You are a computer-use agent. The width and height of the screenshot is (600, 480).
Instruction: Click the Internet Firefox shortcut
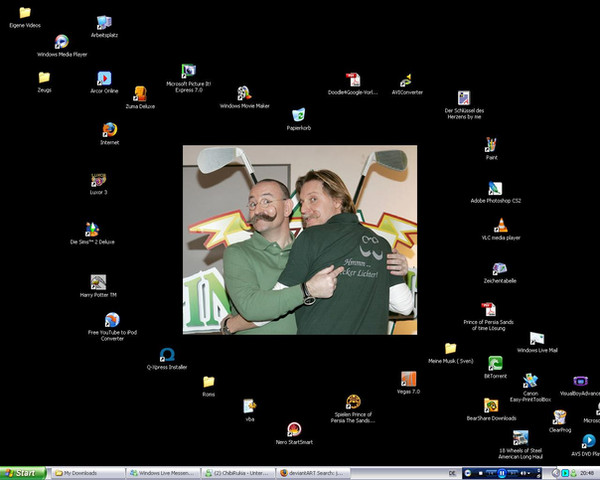click(x=109, y=129)
